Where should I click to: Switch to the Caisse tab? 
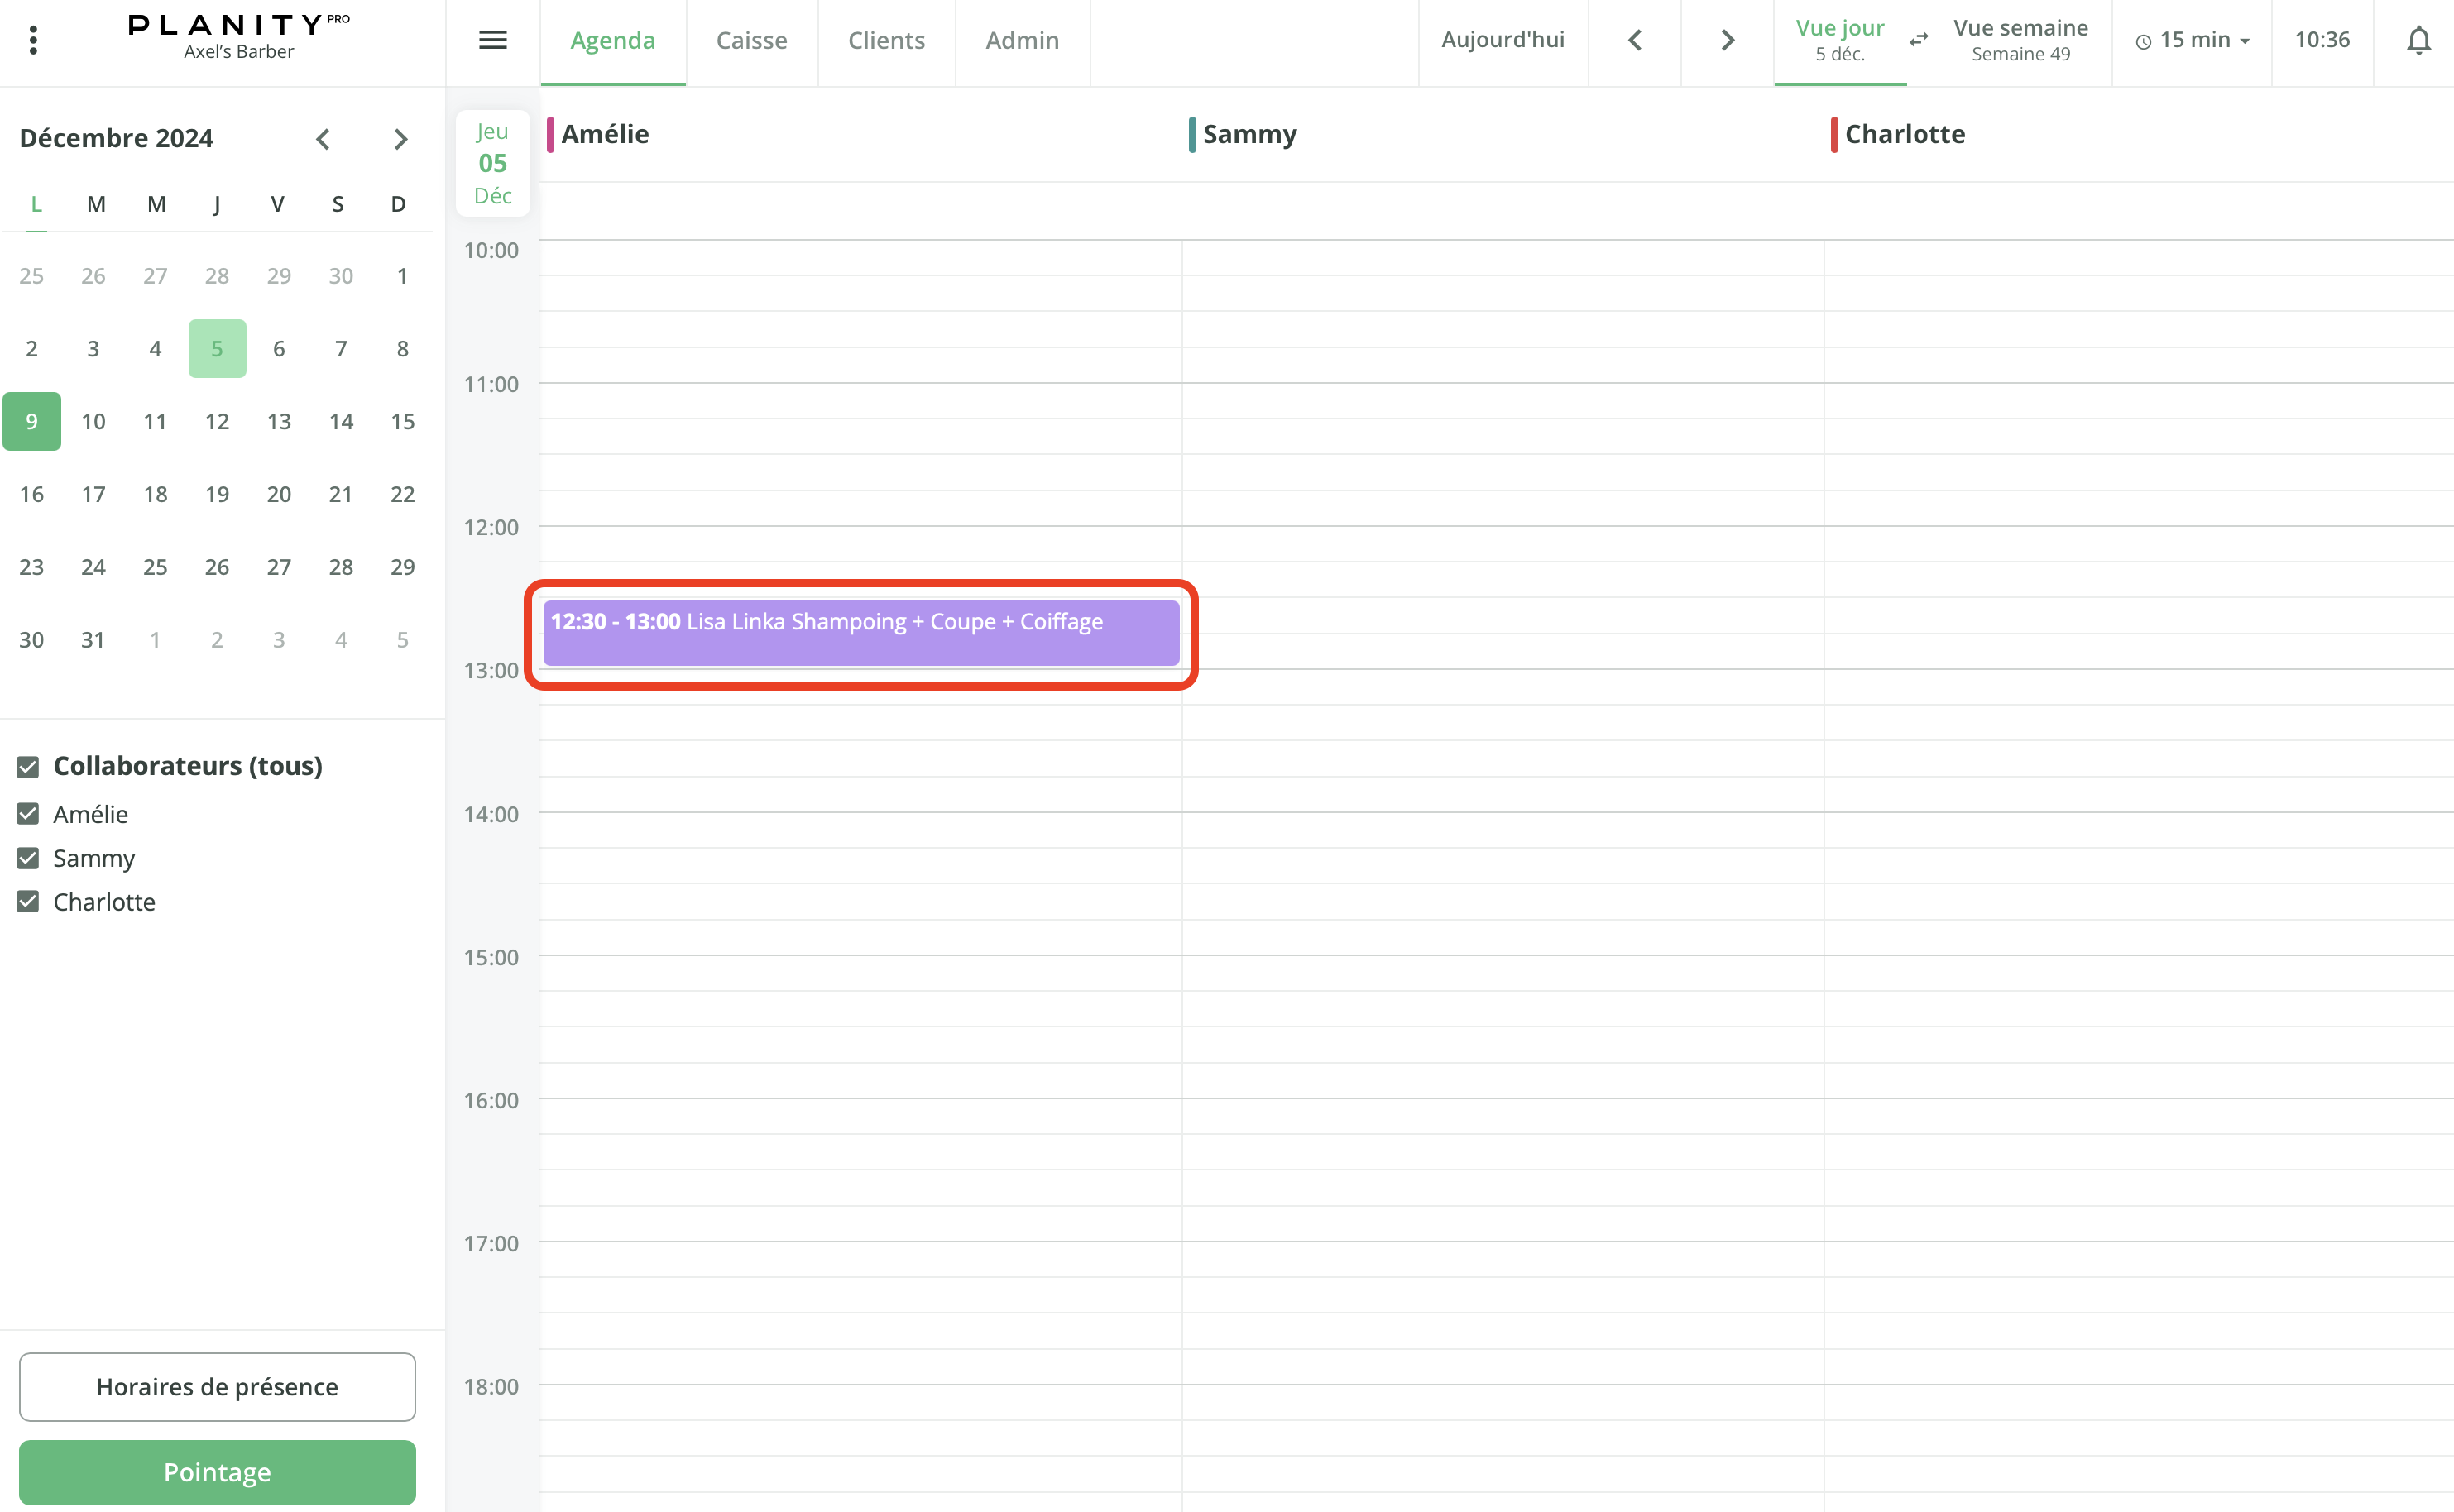click(x=751, y=40)
